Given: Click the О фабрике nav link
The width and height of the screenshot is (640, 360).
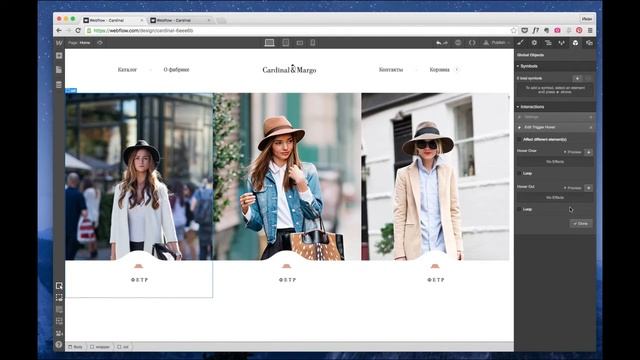Looking at the screenshot, I should [x=176, y=70].
